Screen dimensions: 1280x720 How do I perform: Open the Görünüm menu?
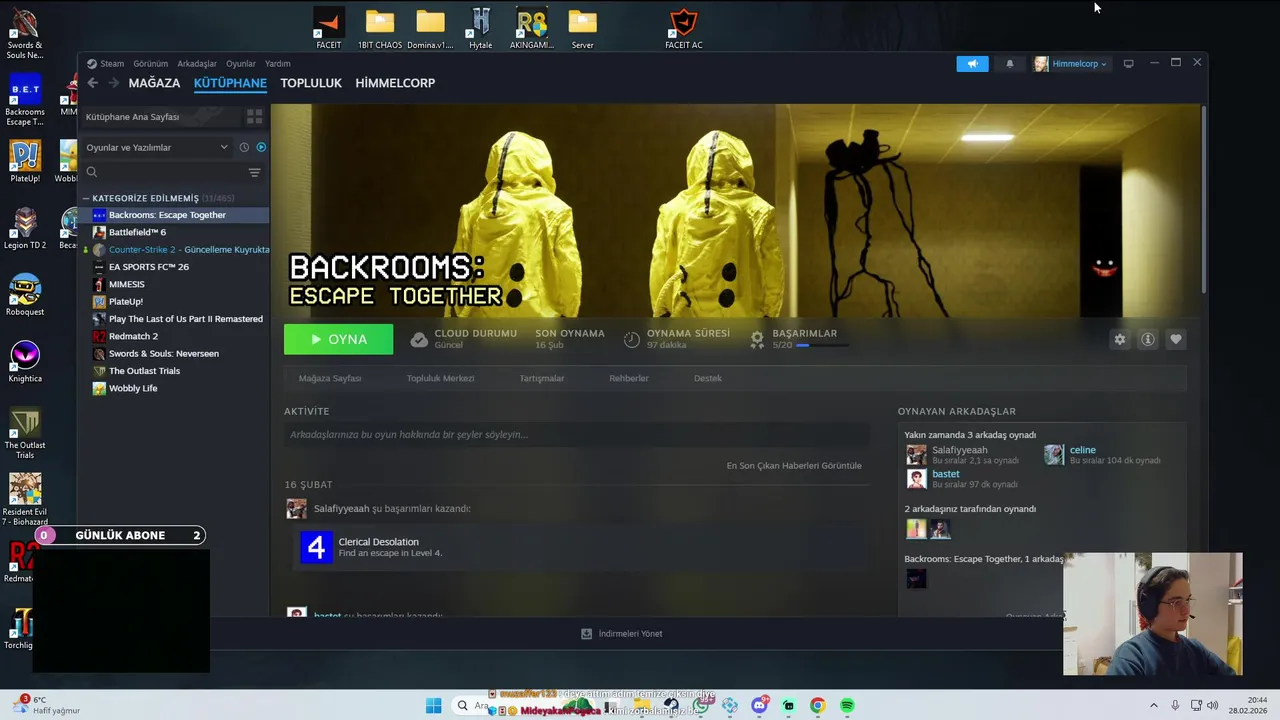[x=151, y=63]
